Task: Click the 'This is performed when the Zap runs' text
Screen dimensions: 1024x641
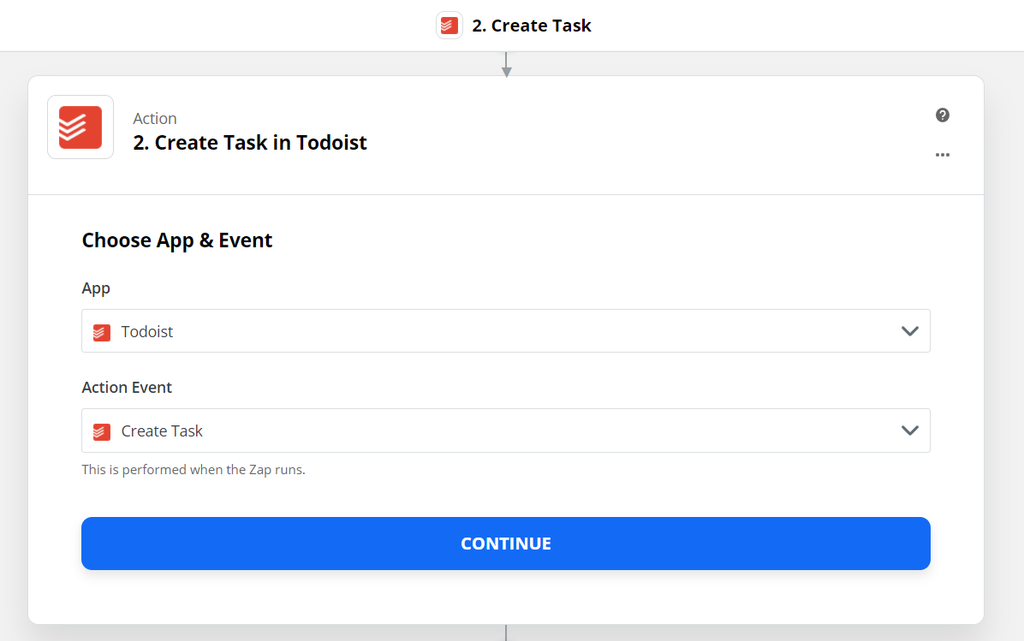Action: (x=194, y=469)
